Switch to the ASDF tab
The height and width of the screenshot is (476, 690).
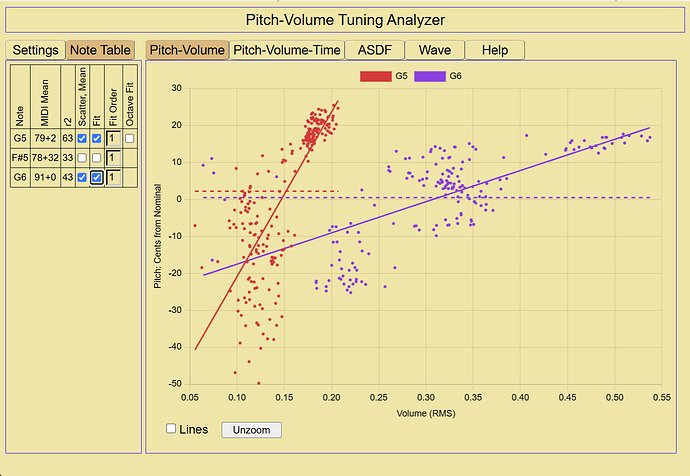(374, 50)
